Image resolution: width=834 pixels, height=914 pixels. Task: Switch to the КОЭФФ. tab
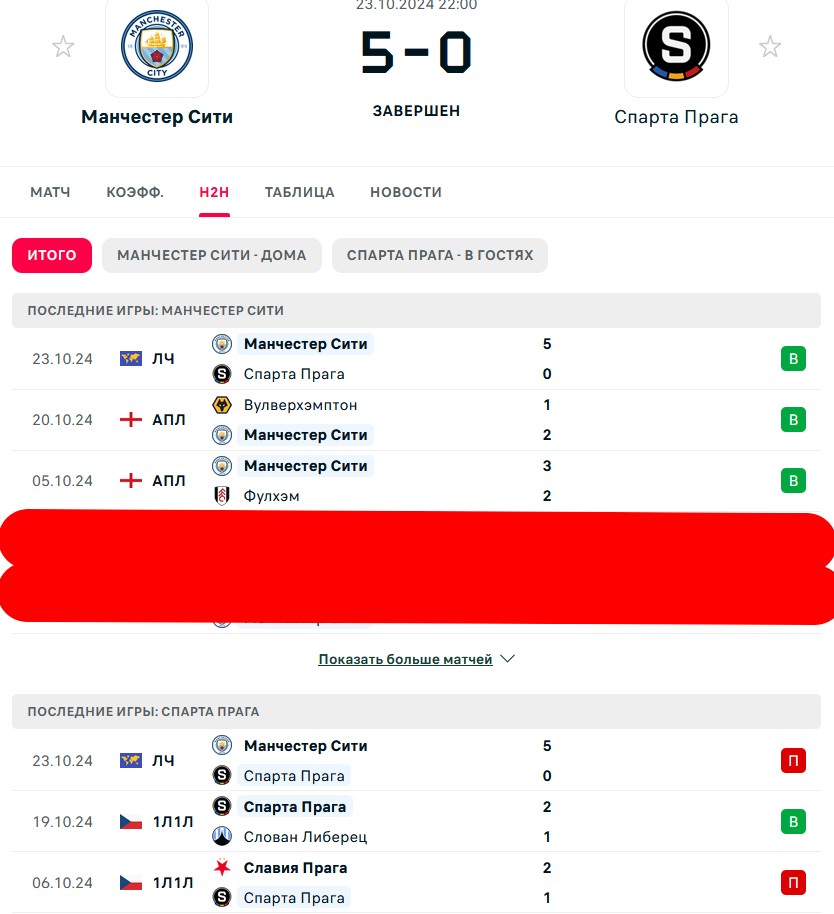click(x=135, y=192)
